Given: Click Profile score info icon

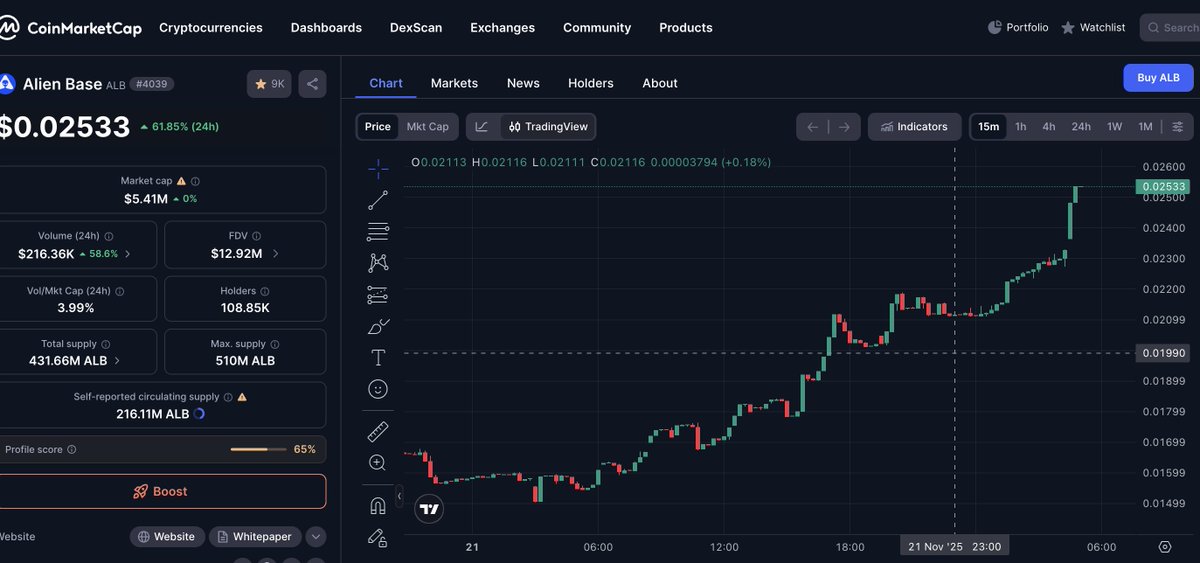Looking at the screenshot, I should [x=71, y=450].
